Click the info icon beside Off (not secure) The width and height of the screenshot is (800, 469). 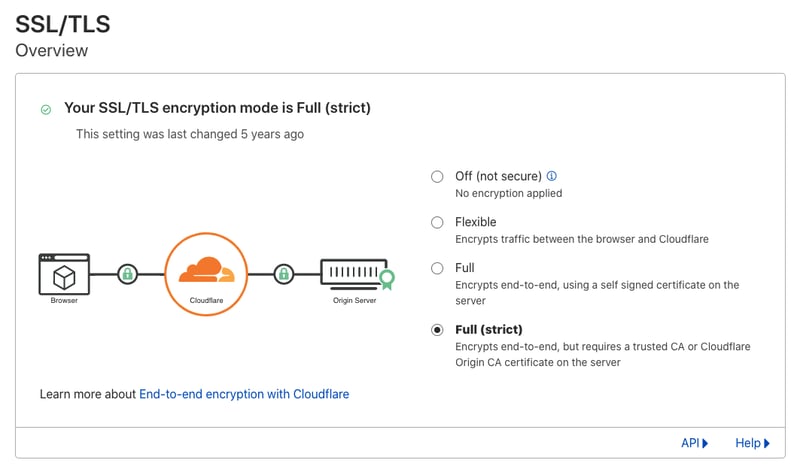click(x=552, y=176)
